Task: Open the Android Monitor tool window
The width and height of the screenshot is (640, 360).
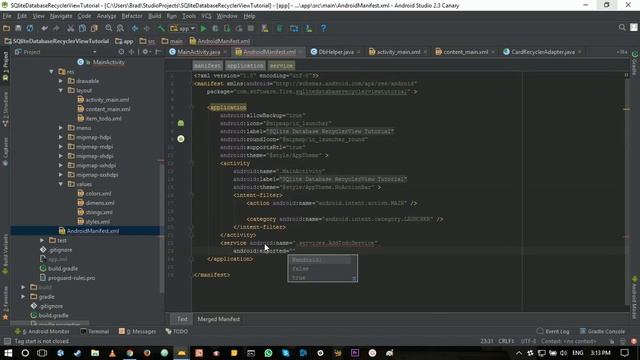Action: pyautogui.click(x=42, y=331)
